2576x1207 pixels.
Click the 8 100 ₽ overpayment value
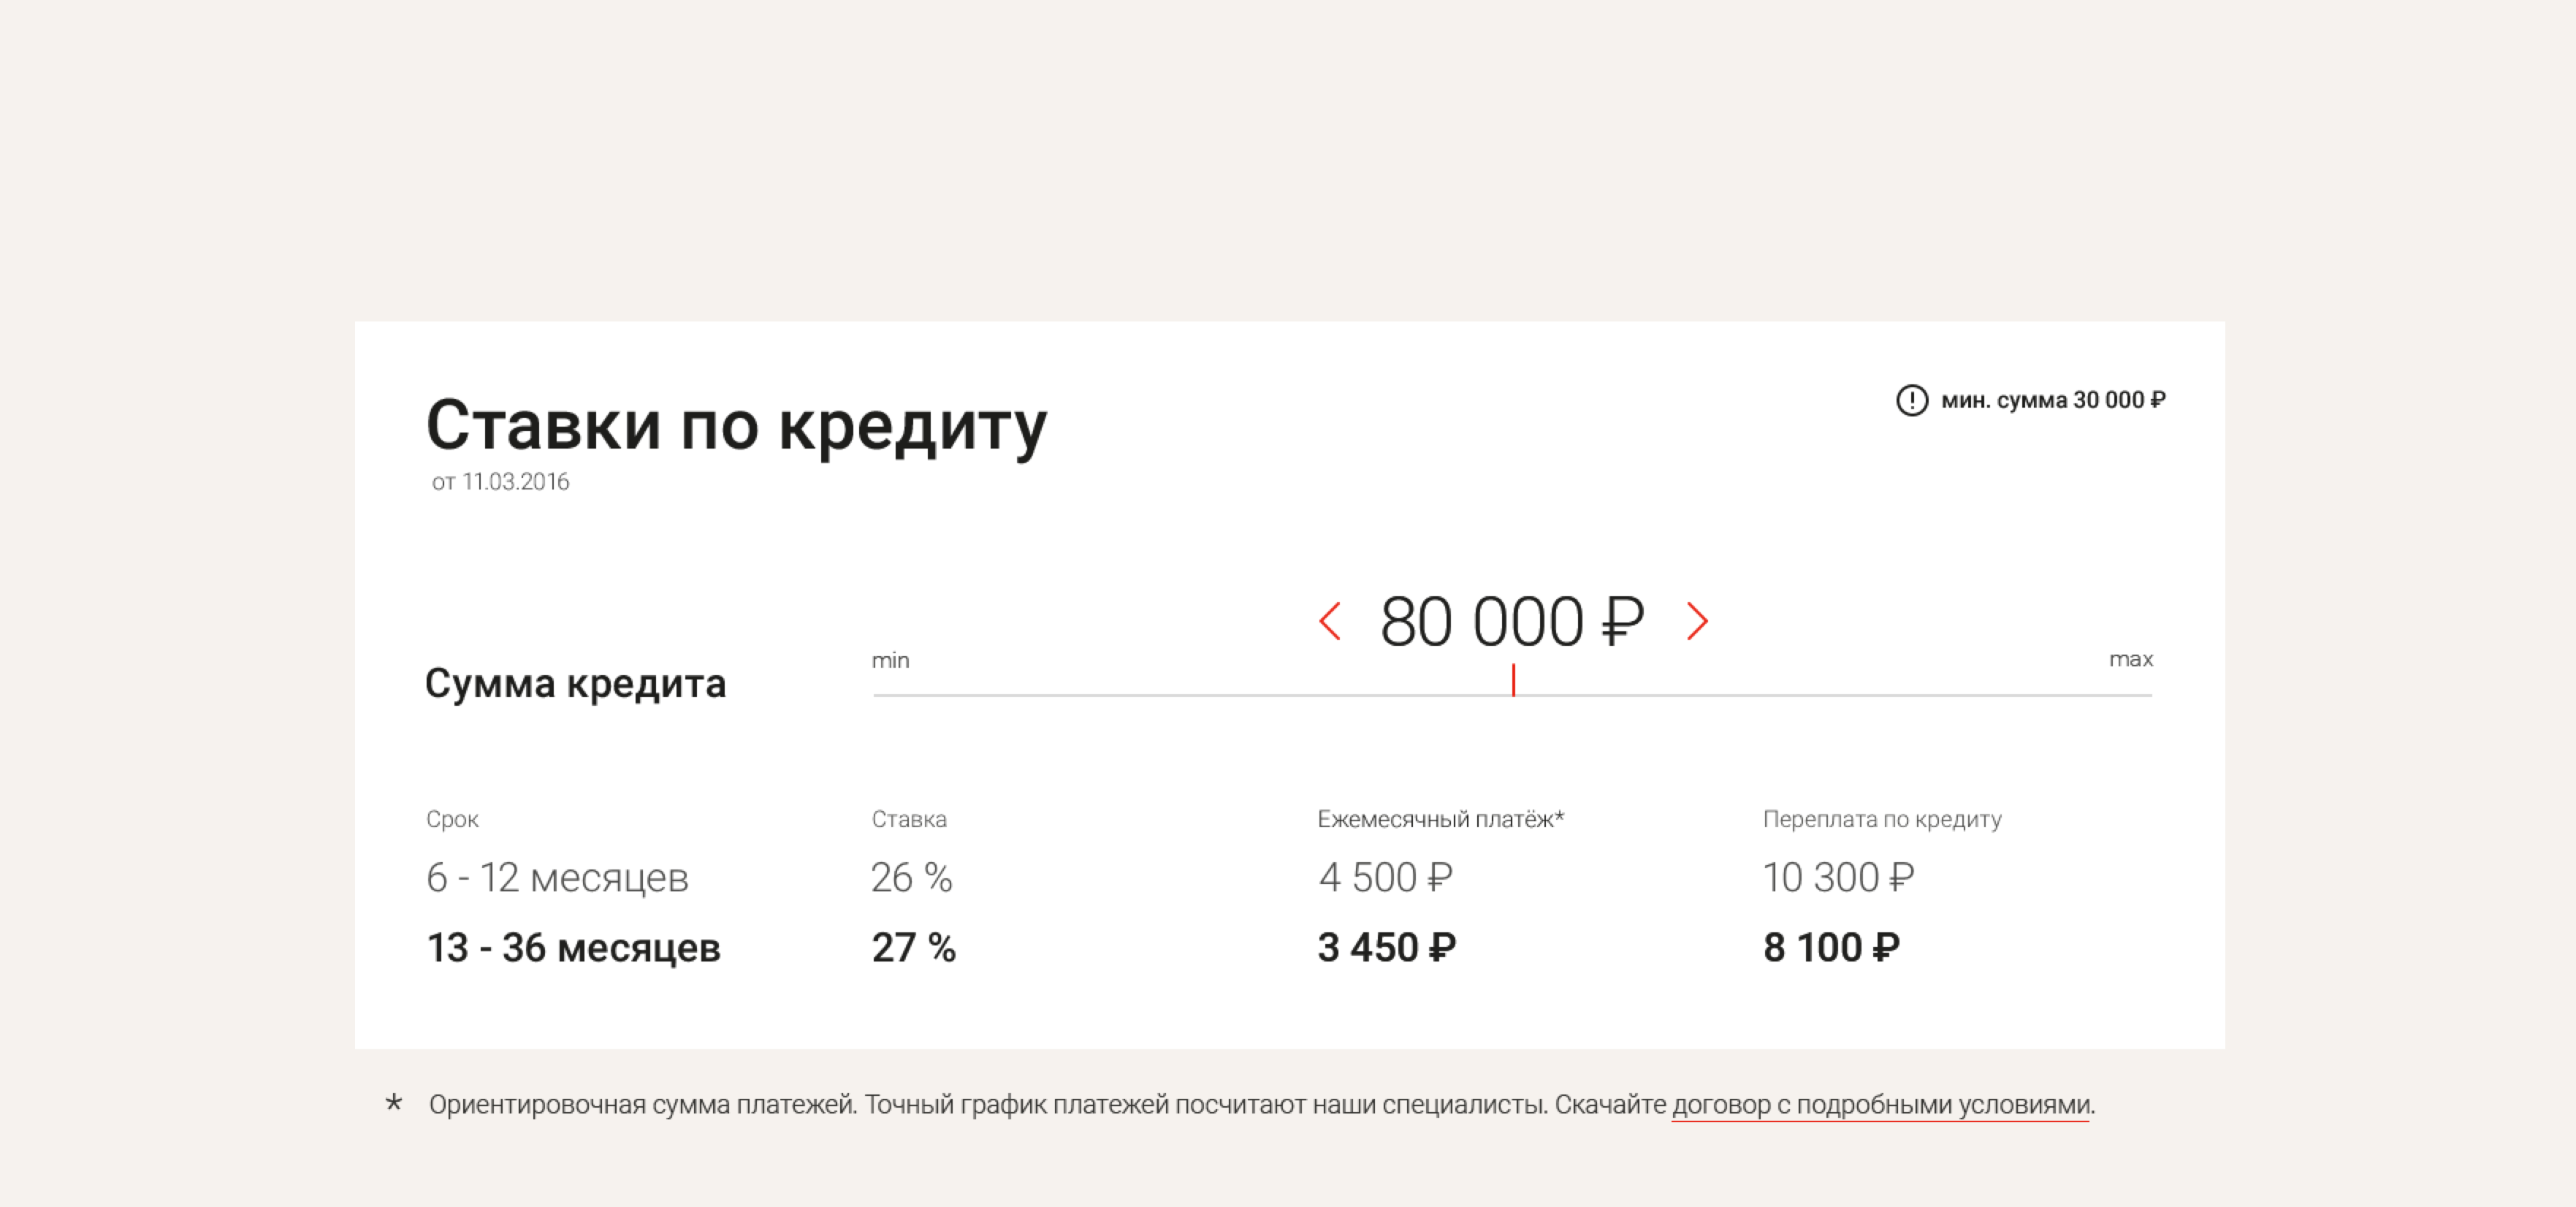click(1831, 947)
